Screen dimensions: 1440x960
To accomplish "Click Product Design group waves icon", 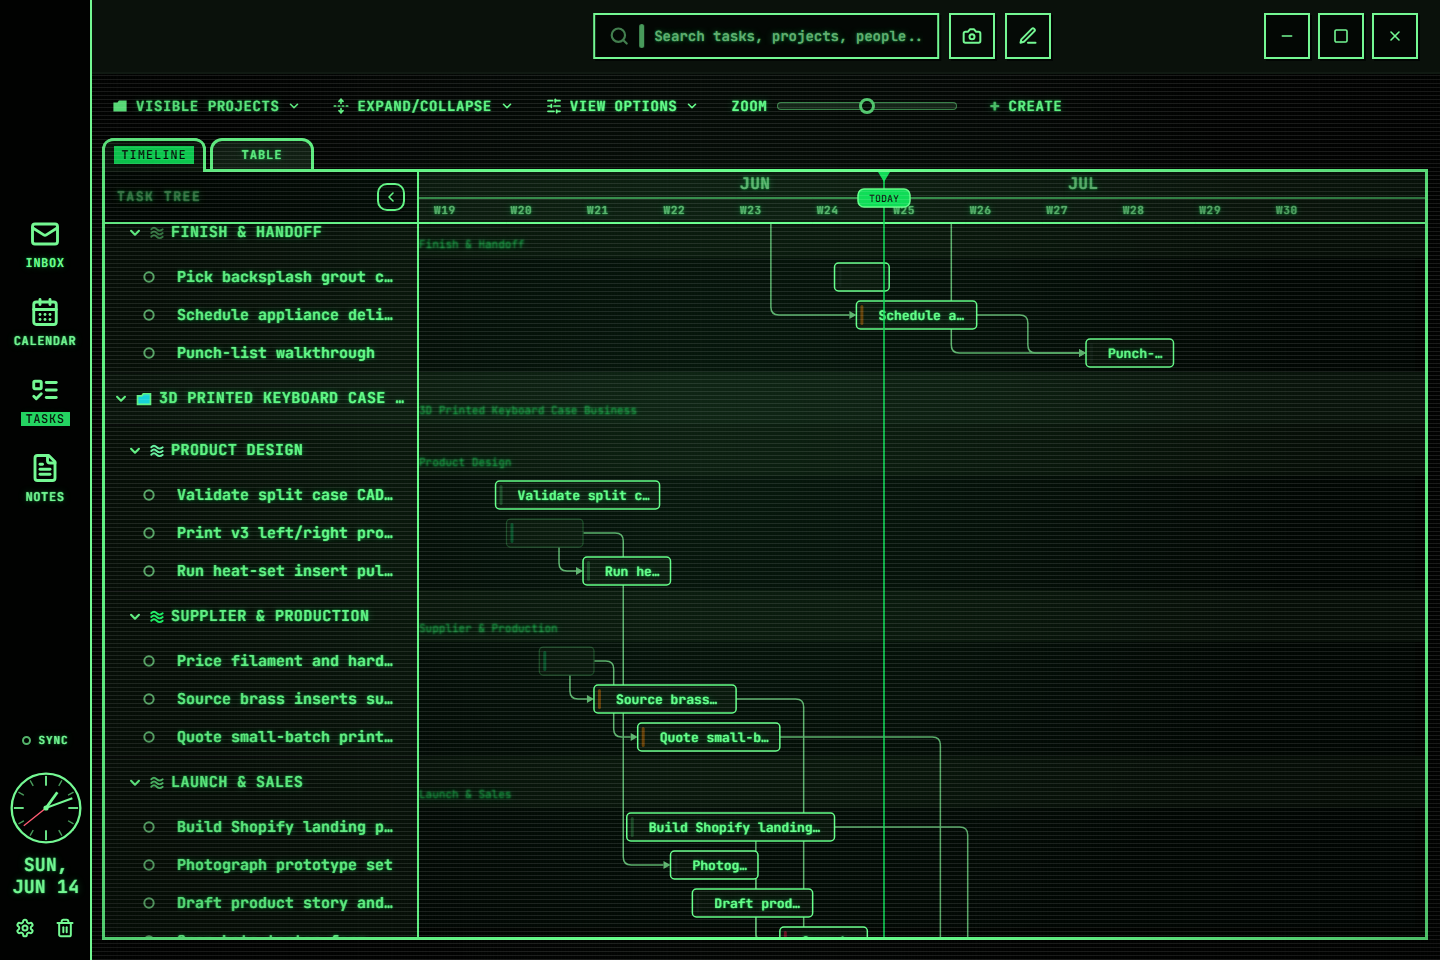I will [x=157, y=450].
